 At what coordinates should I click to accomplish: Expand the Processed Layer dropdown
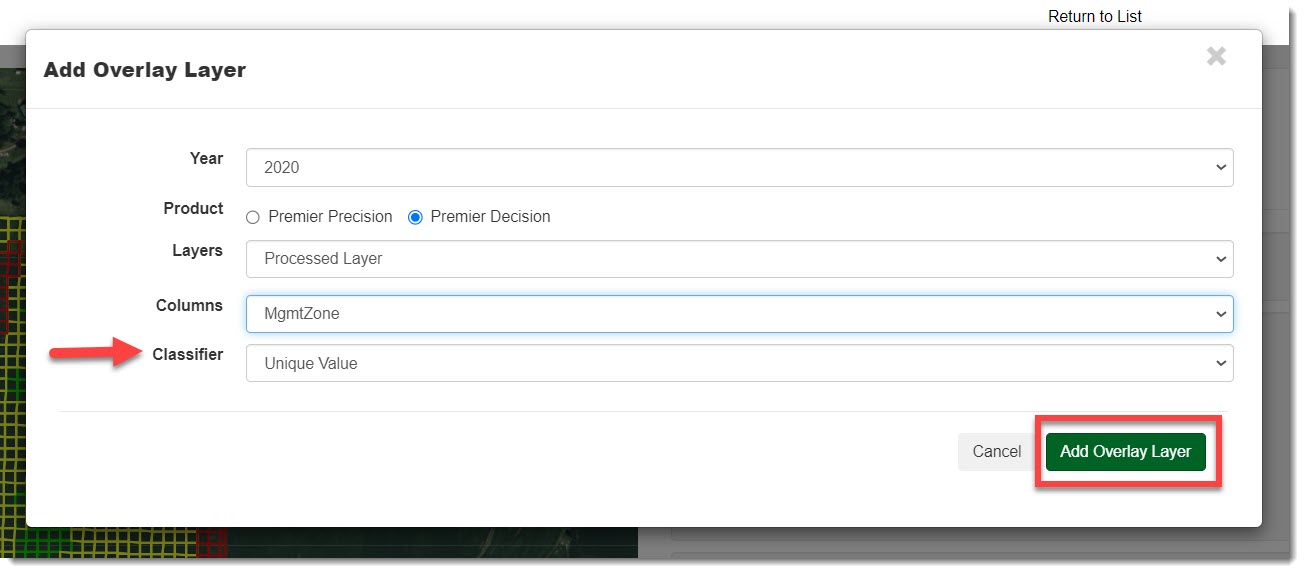[739, 259]
